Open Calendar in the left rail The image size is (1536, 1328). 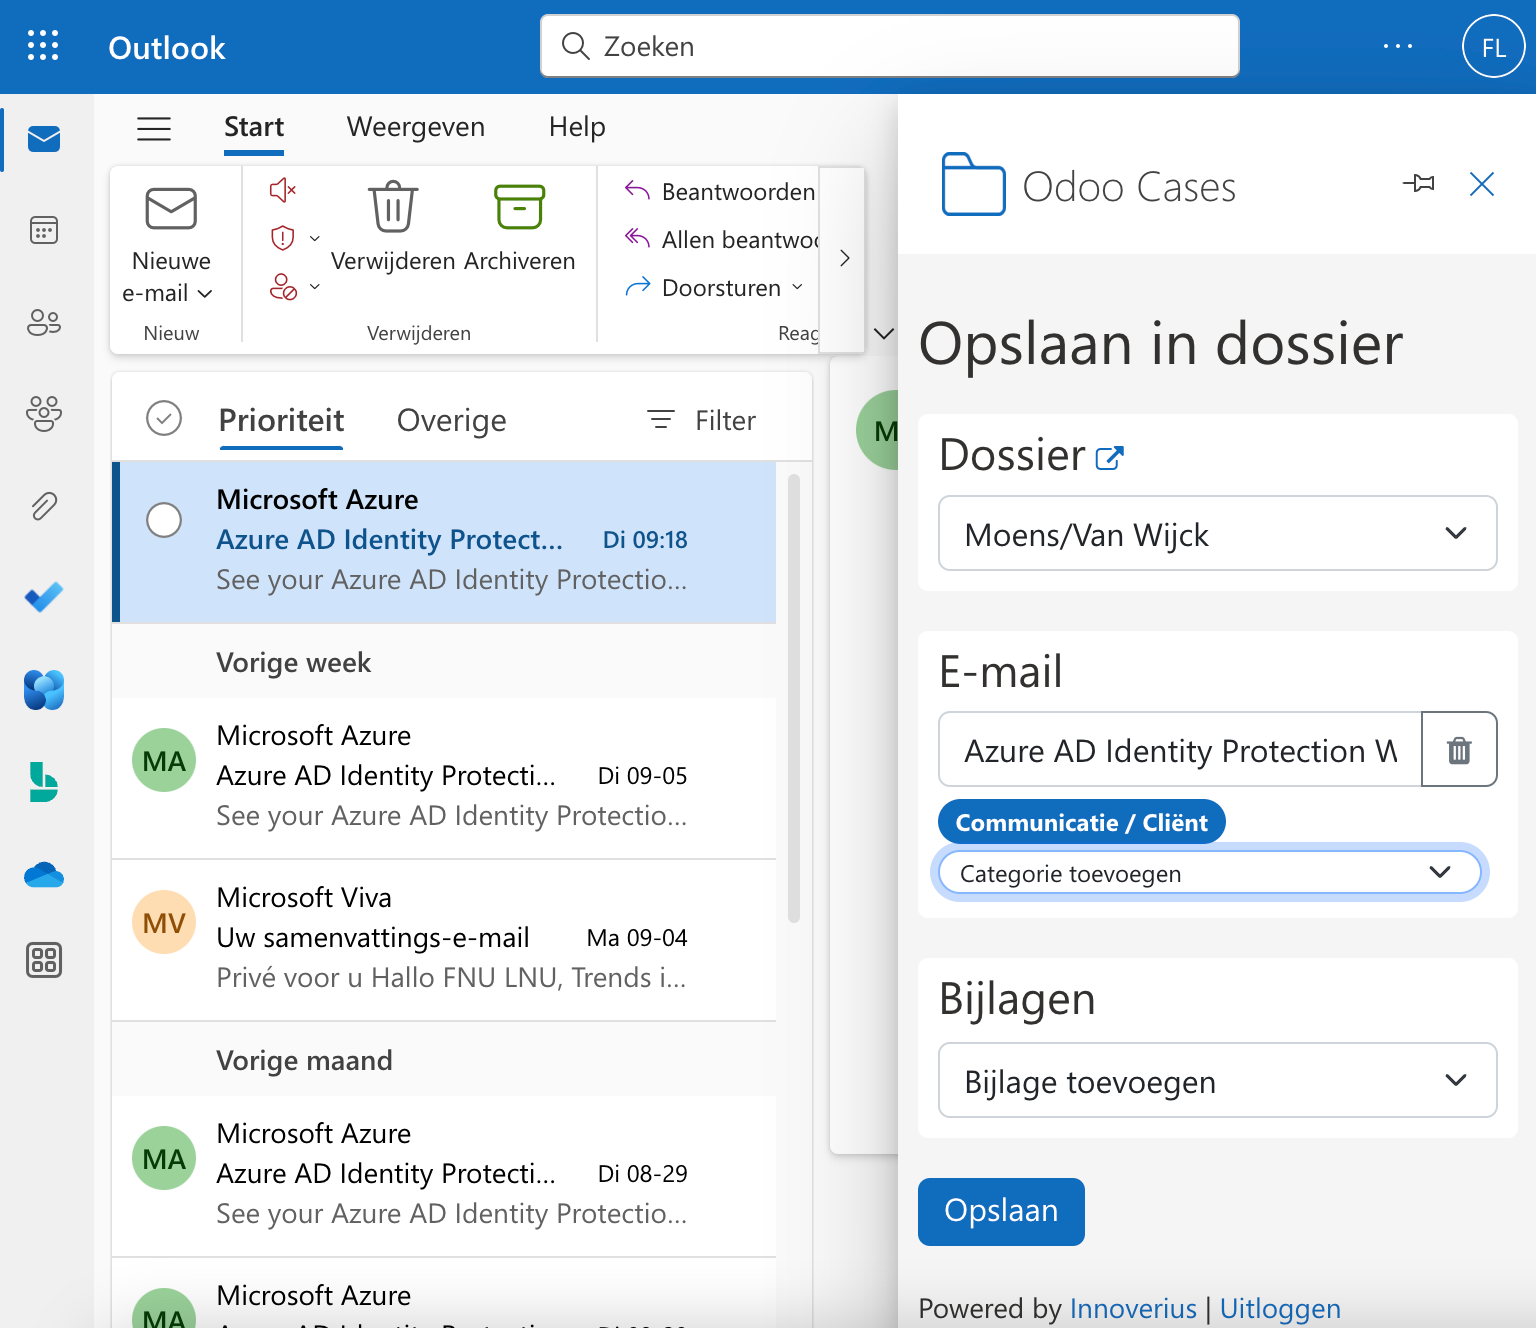[x=44, y=231]
